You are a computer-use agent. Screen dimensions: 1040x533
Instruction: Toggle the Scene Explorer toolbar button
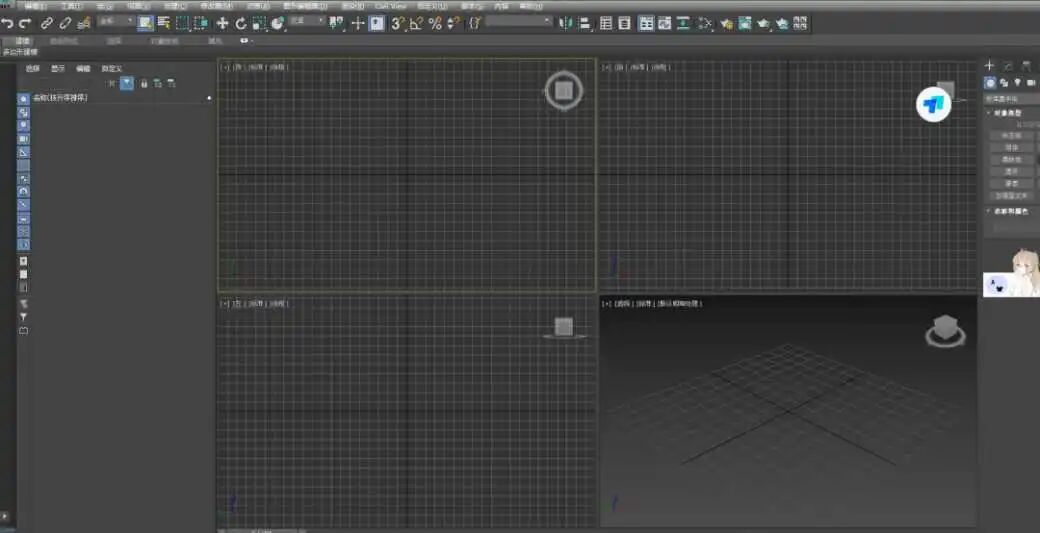(606, 24)
